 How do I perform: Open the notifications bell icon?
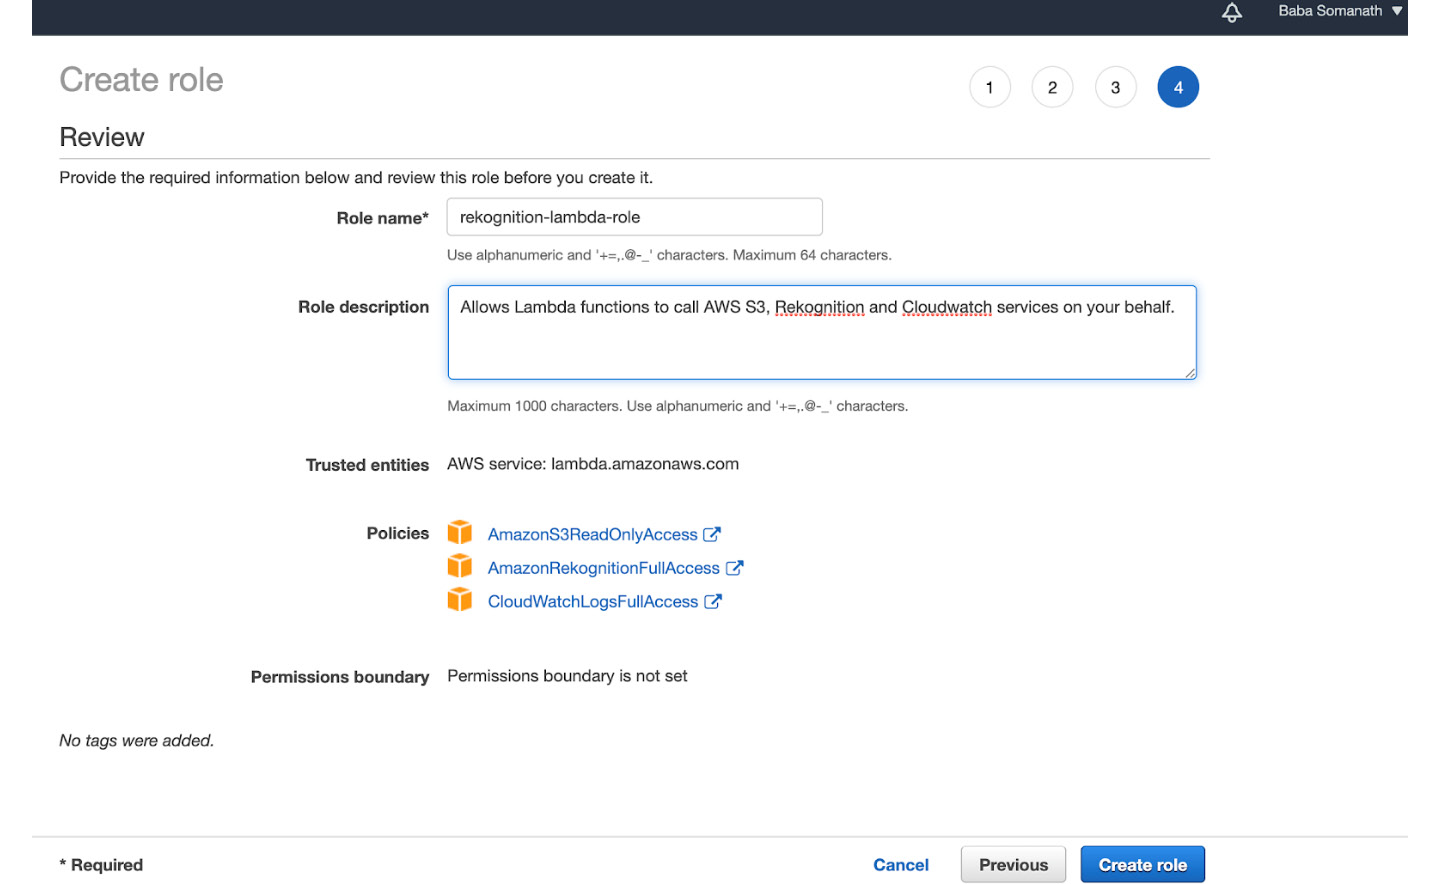coord(1232,12)
